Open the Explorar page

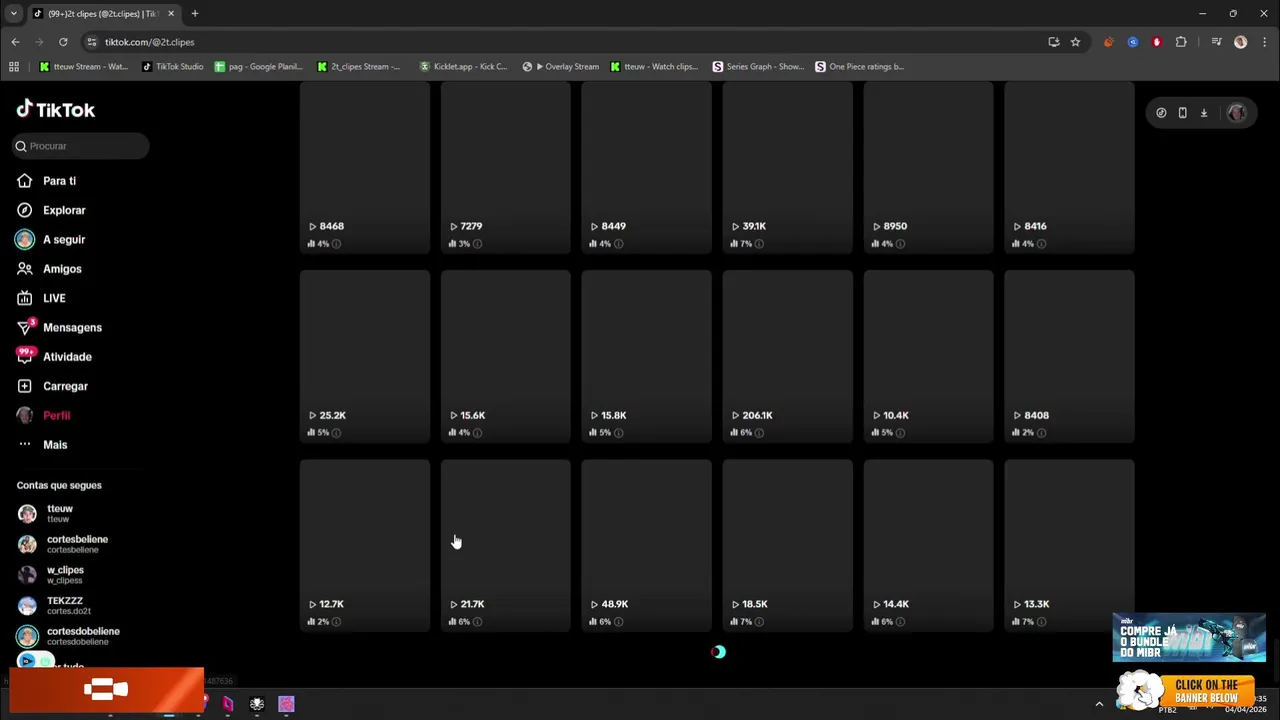(x=64, y=210)
